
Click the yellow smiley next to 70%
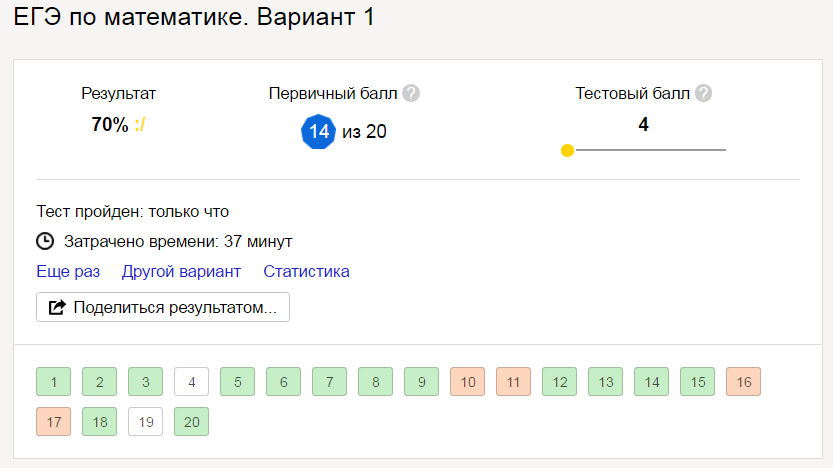tap(140, 125)
